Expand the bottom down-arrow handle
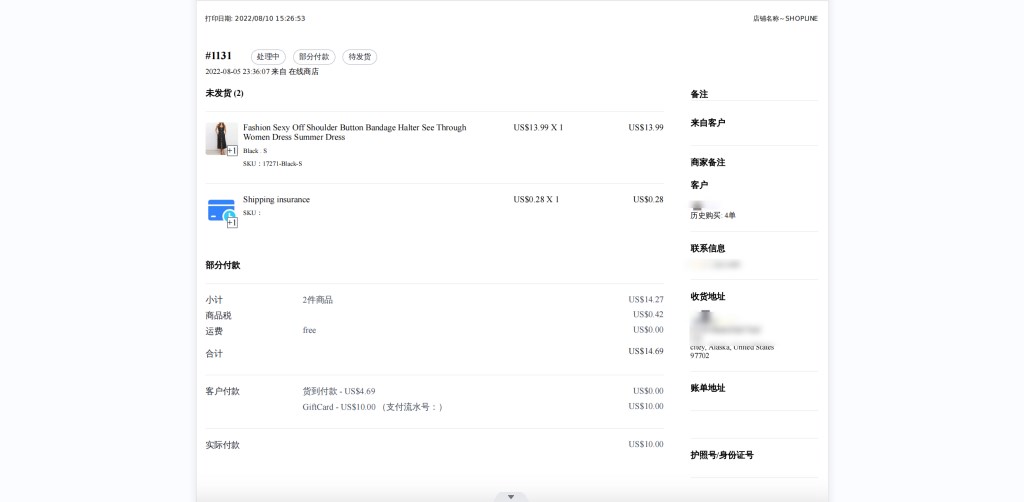 tap(511, 496)
